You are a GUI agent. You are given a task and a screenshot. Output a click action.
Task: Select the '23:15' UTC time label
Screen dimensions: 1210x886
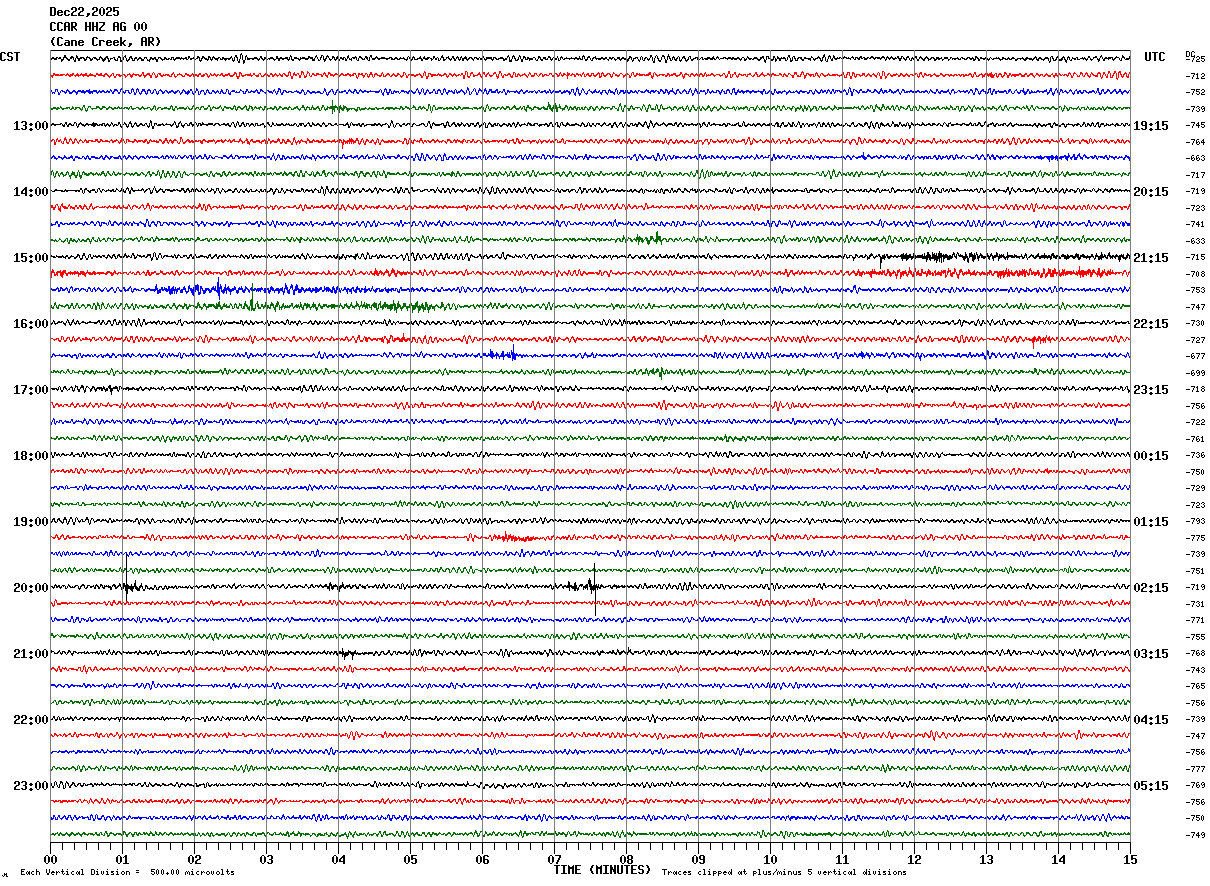click(1151, 390)
